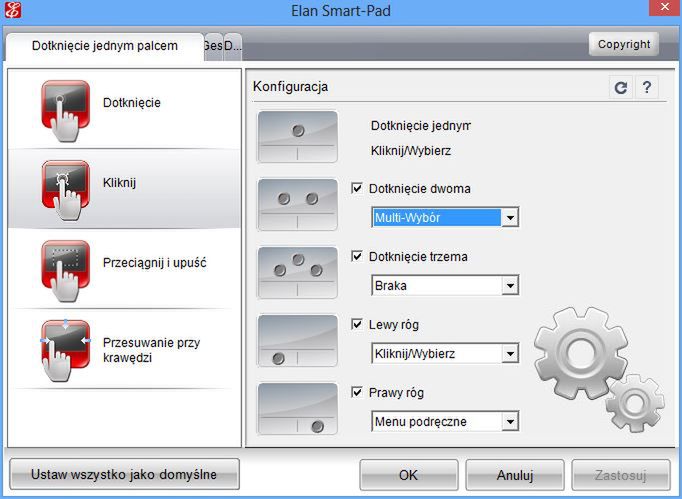Uncheck the Dotknięcie trzema checkbox

(x=357, y=256)
